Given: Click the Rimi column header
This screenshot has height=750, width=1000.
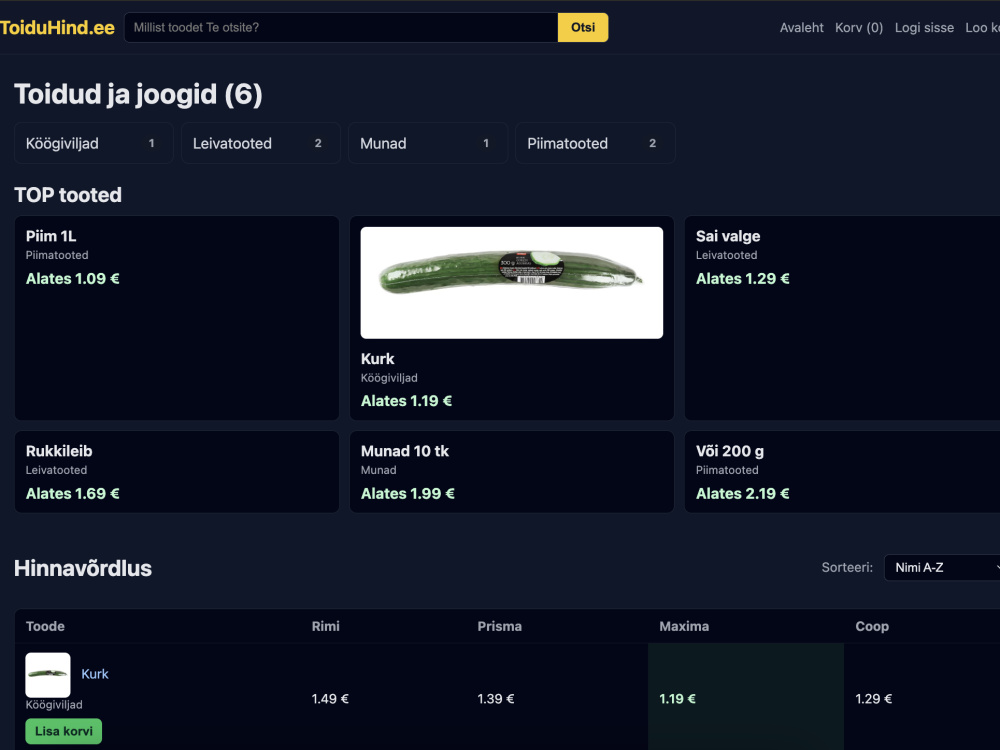Looking at the screenshot, I should coord(325,626).
